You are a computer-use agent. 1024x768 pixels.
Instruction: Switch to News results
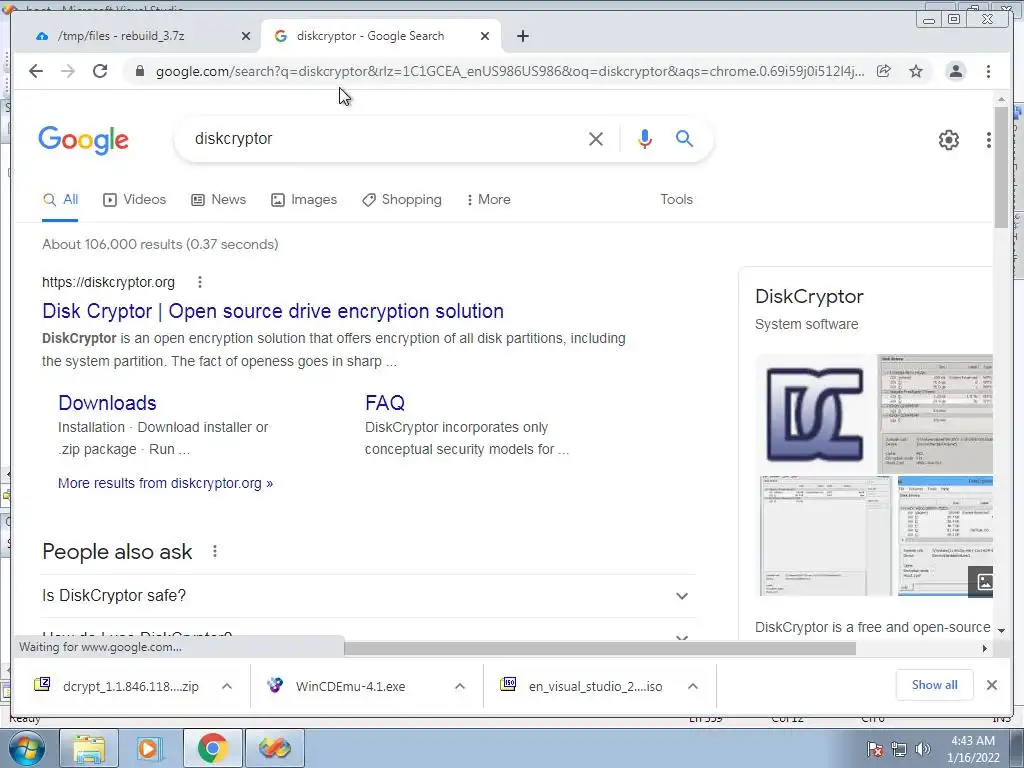(x=218, y=200)
